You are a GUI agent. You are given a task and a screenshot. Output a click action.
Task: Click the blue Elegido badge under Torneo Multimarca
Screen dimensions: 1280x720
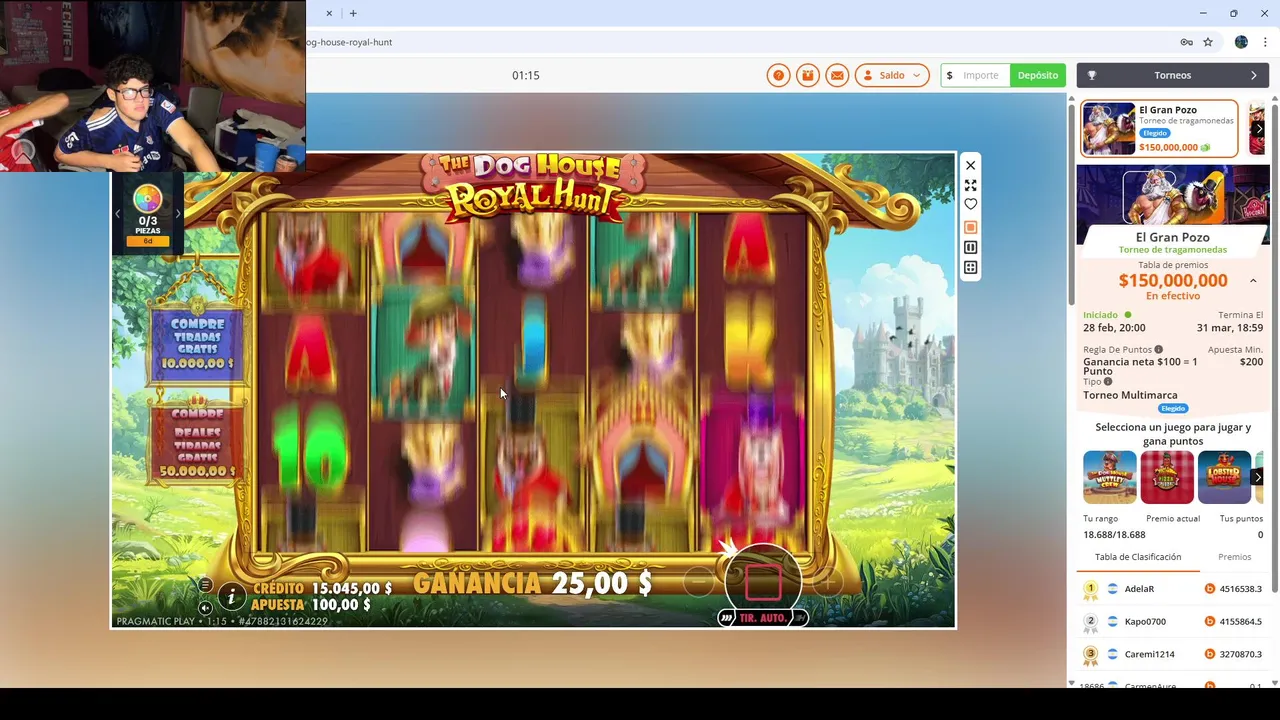[1173, 408]
